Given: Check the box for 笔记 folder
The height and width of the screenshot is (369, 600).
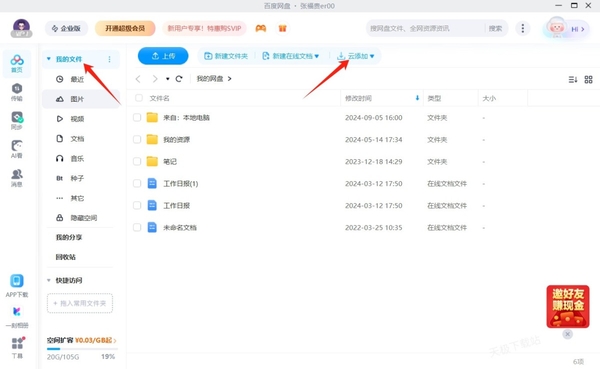Looking at the screenshot, I should coord(137,161).
